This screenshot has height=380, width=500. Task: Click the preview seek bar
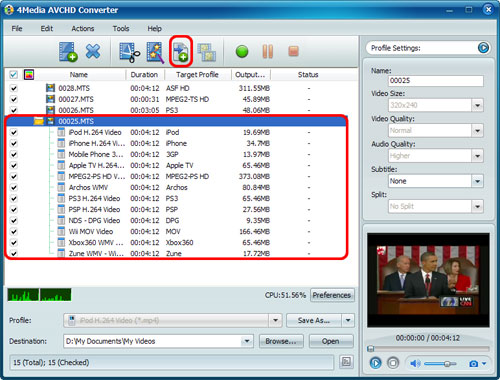[428, 349]
